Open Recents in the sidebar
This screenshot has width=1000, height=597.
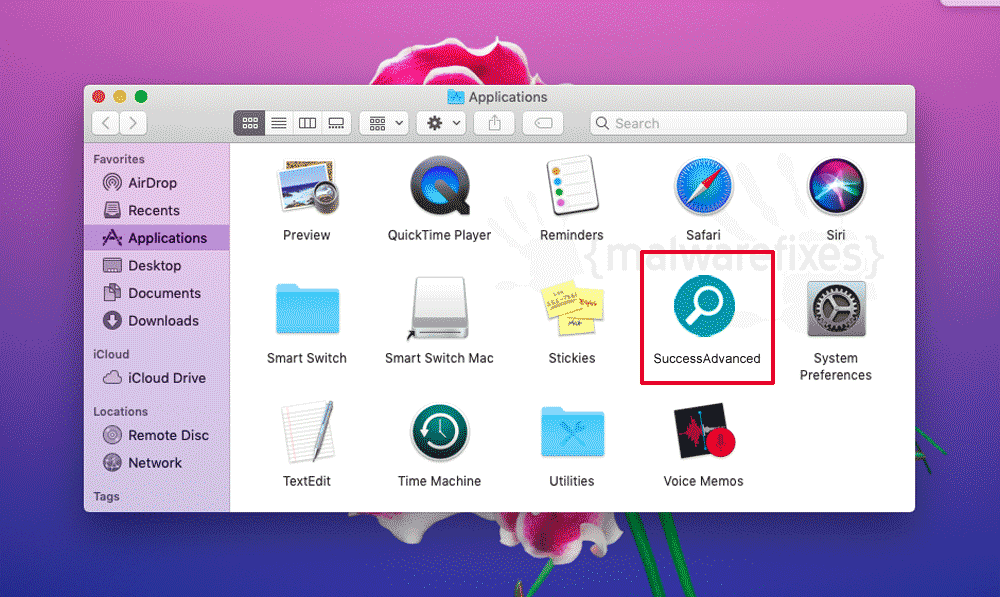point(157,210)
